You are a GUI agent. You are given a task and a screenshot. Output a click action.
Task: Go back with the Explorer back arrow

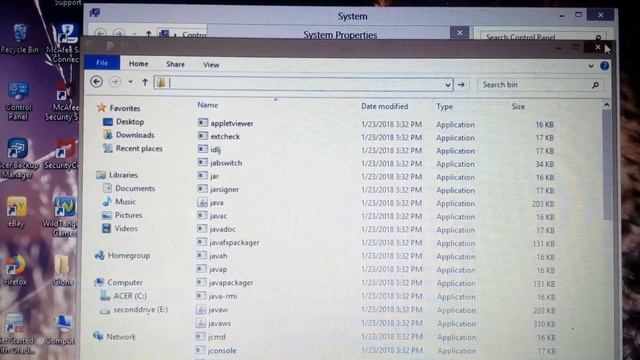[96, 82]
